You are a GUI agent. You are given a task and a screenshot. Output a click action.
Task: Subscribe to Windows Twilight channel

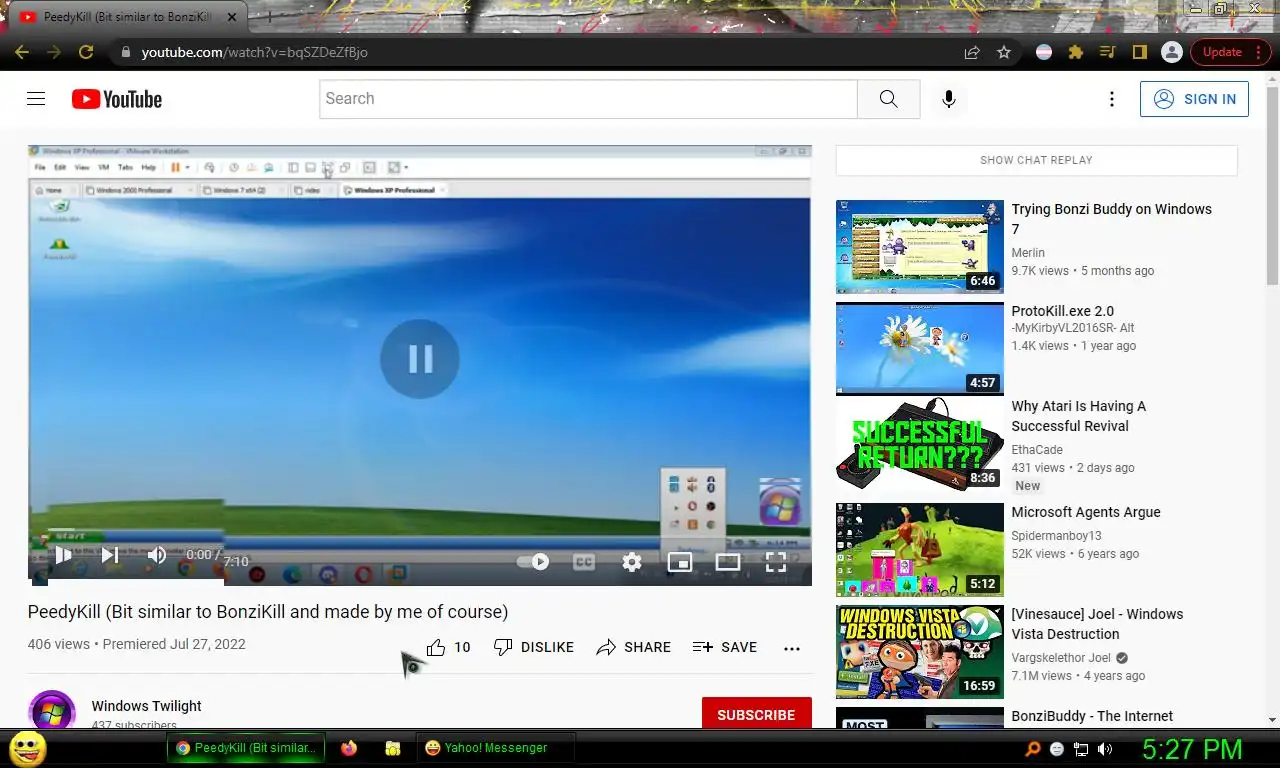(756, 714)
